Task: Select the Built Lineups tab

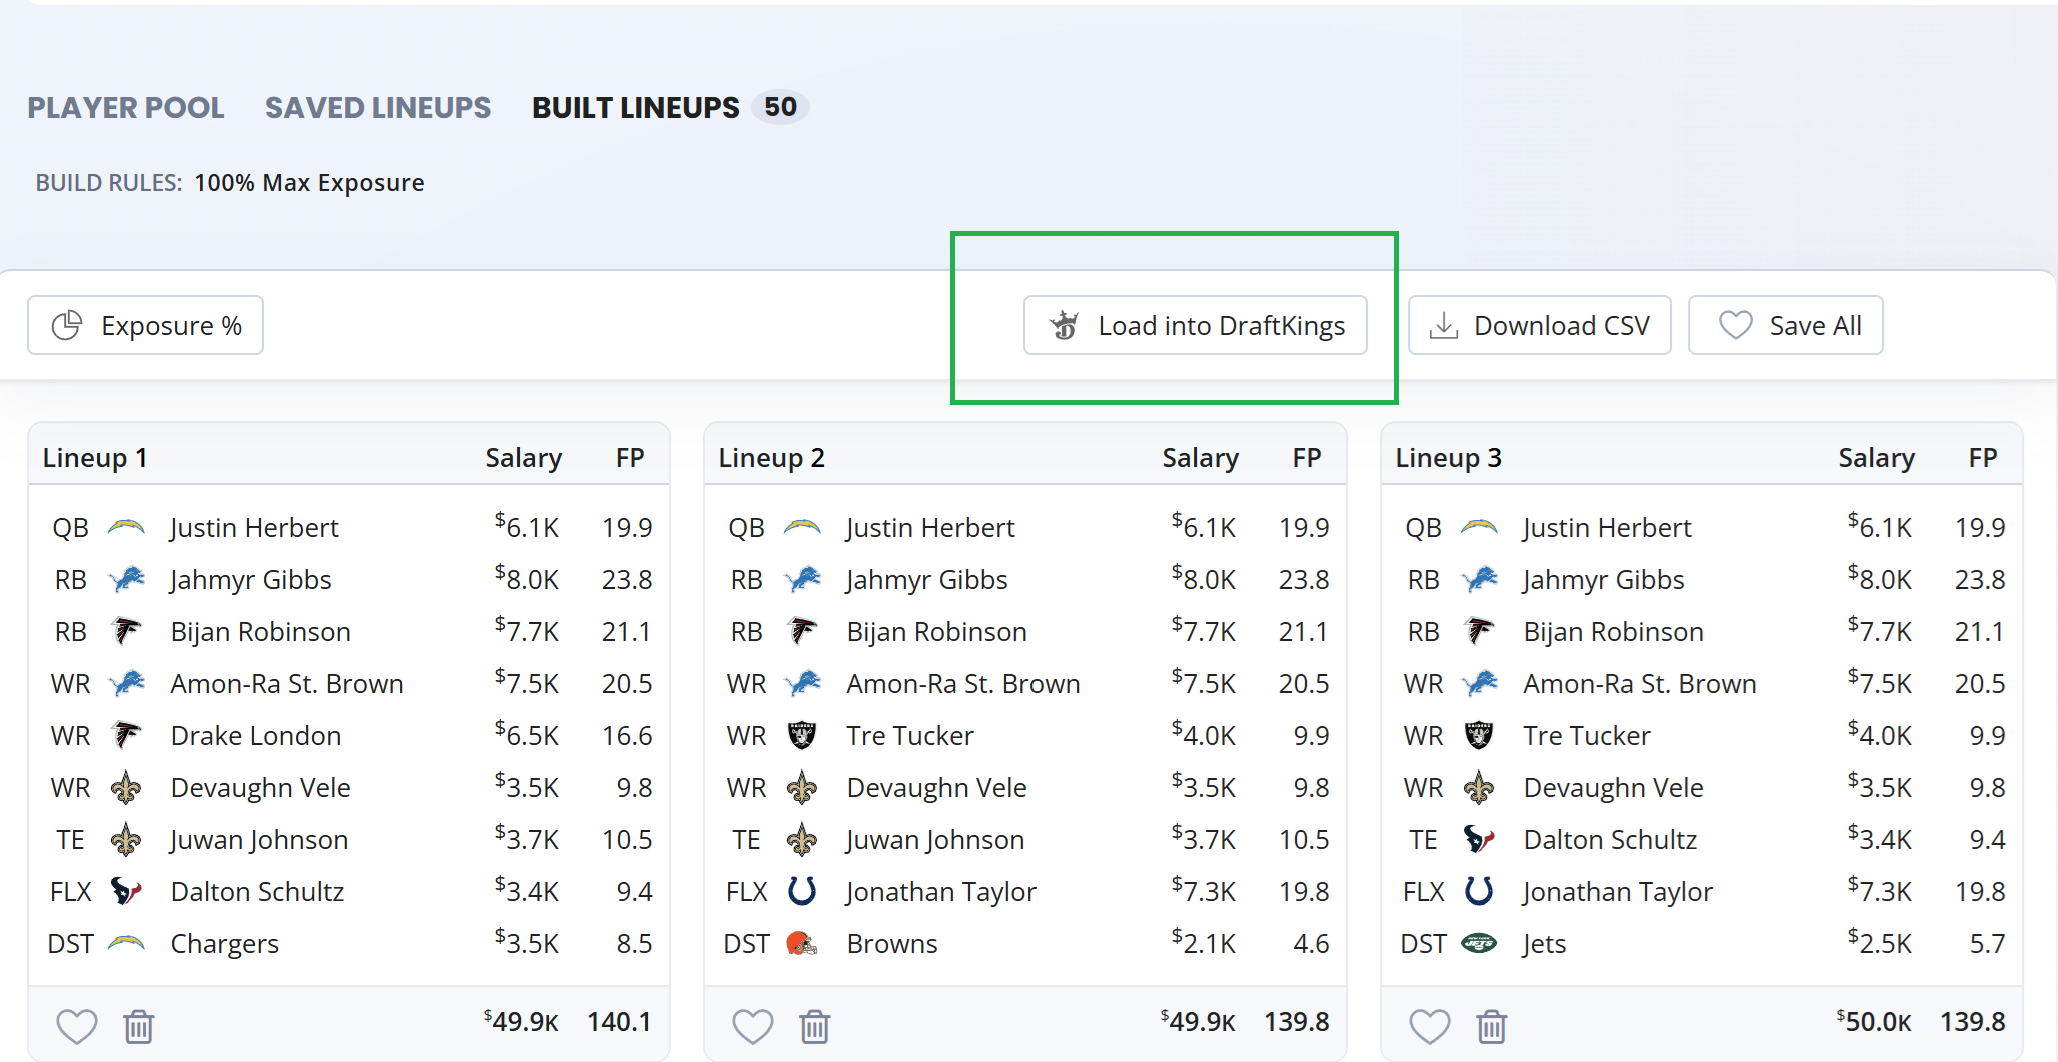Action: 636,107
